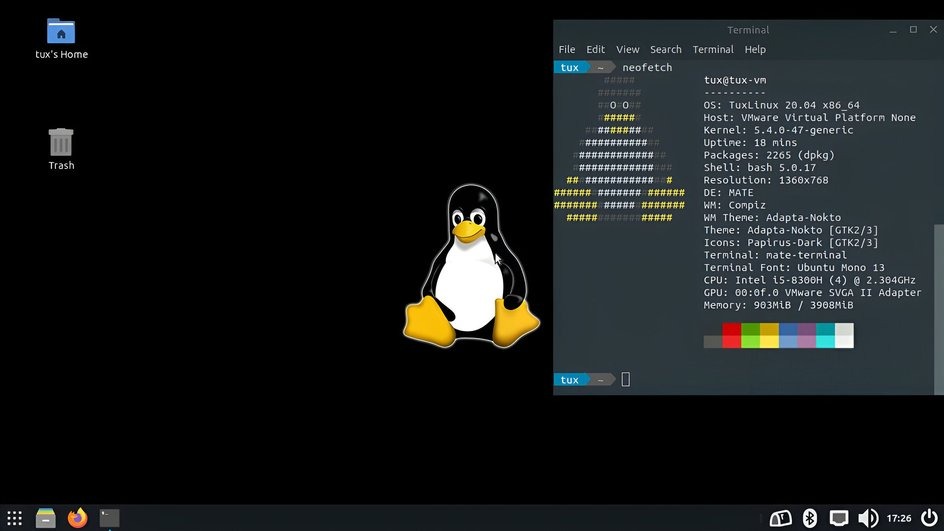The width and height of the screenshot is (944, 531).
Task: Click 'Terminal Font: Ubuntu Mono 13' line
Action: 793,267
